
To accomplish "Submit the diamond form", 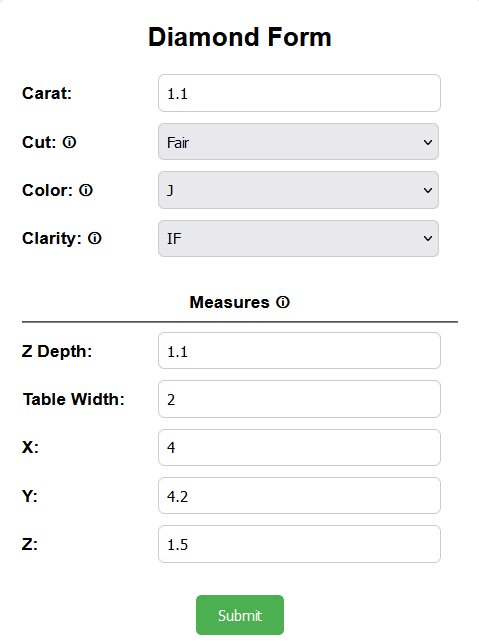I will click(240, 615).
